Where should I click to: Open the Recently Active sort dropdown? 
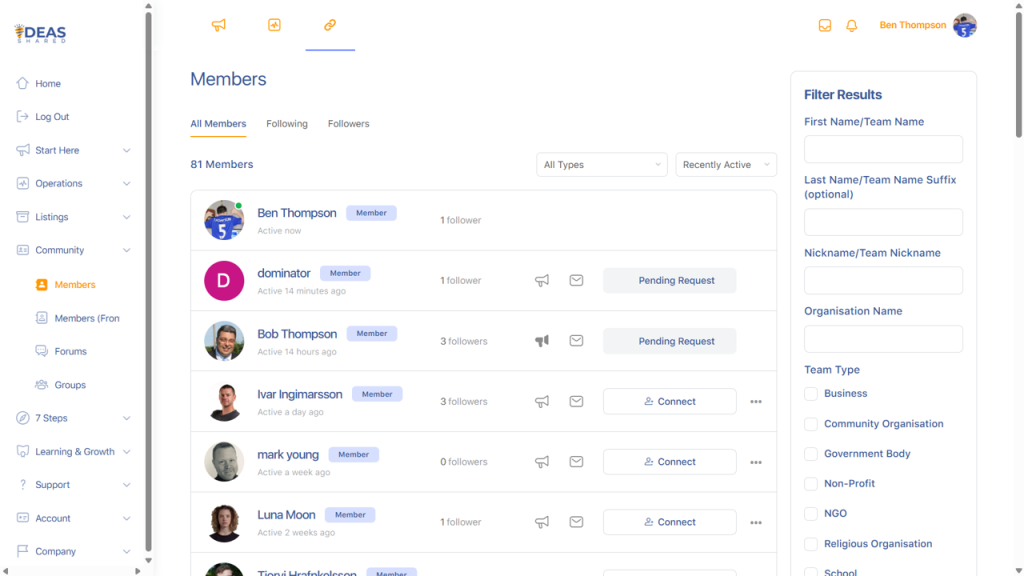(726, 165)
